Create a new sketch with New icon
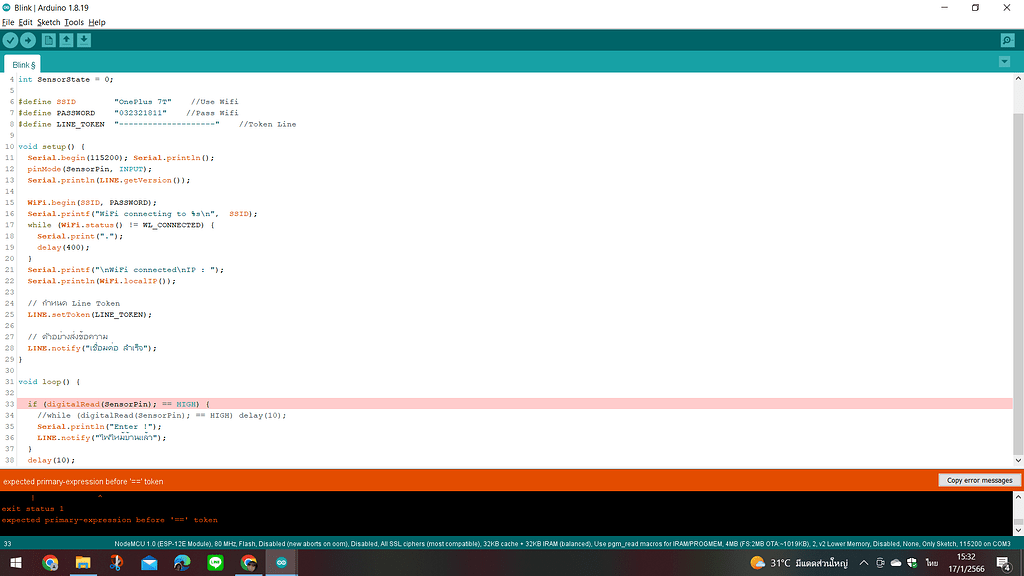Viewport: 1024px width, 576px height. tap(48, 40)
